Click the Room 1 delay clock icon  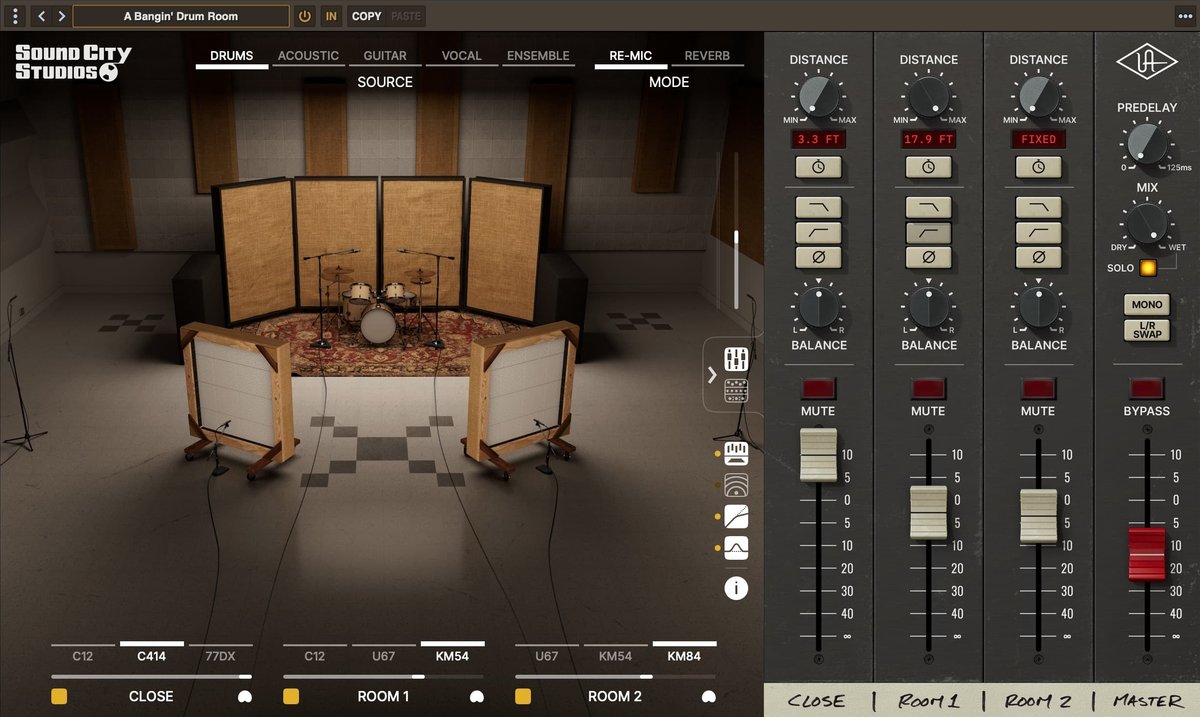(928, 167)
